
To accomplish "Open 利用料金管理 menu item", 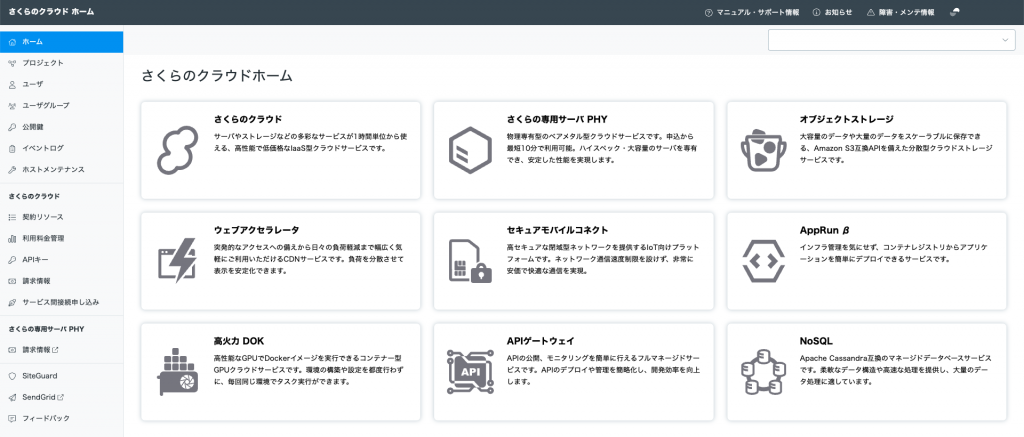I will coord(61,238).
